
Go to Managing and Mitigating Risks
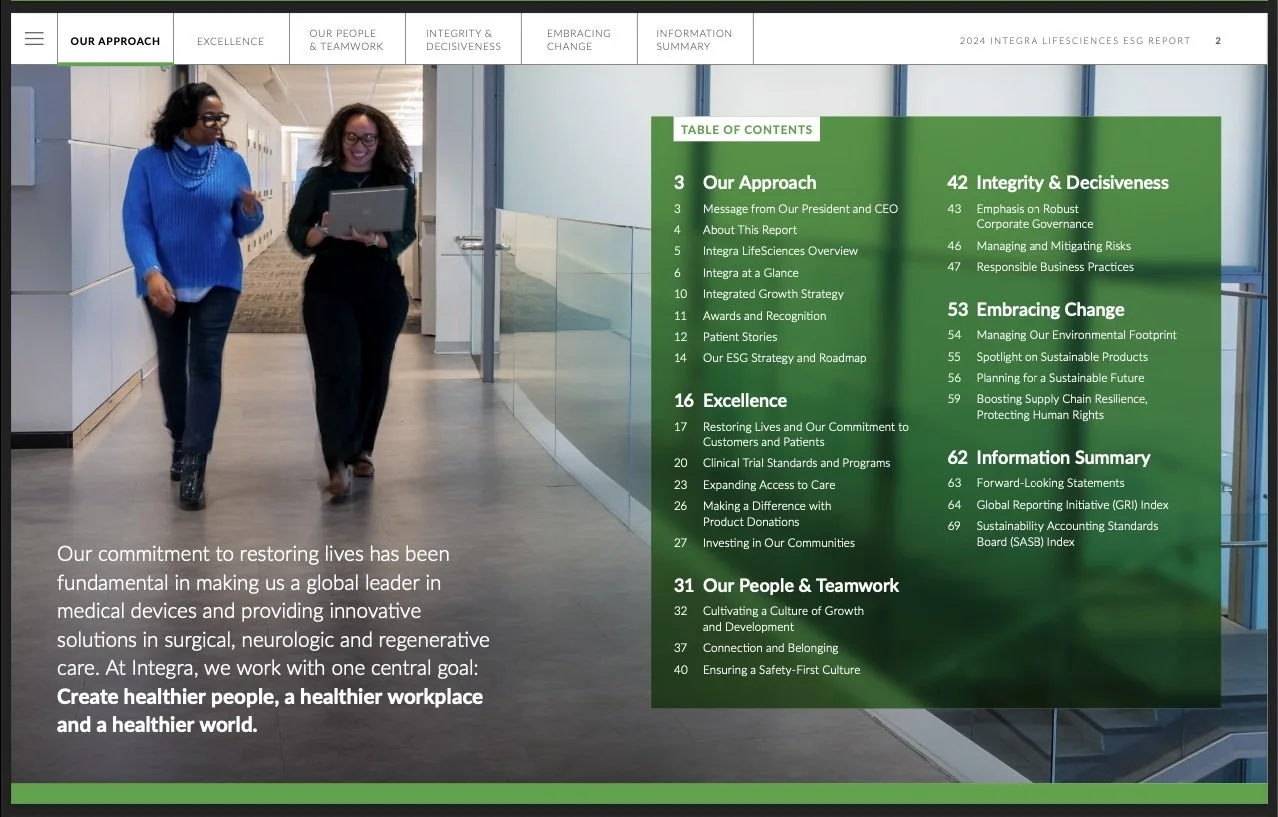point(1039,246)
